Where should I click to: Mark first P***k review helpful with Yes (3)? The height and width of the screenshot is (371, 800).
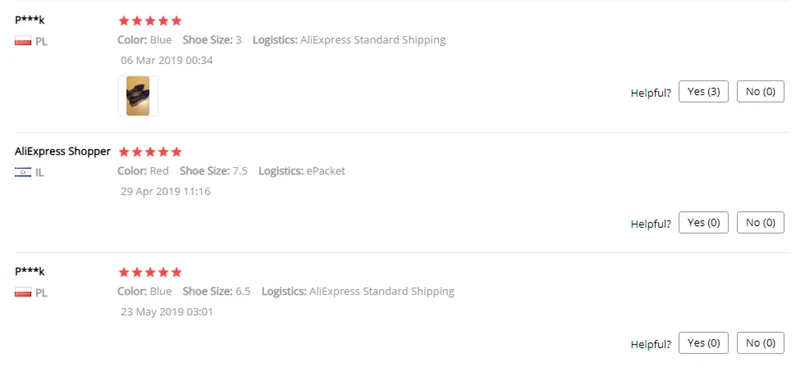pyautogui.click(x=703, y=92)
